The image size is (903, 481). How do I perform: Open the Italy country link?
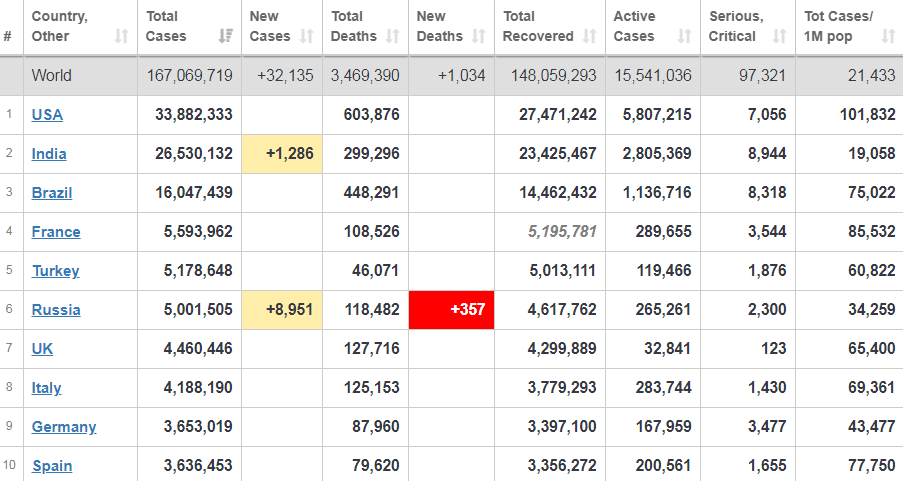[x=46, y=388]
